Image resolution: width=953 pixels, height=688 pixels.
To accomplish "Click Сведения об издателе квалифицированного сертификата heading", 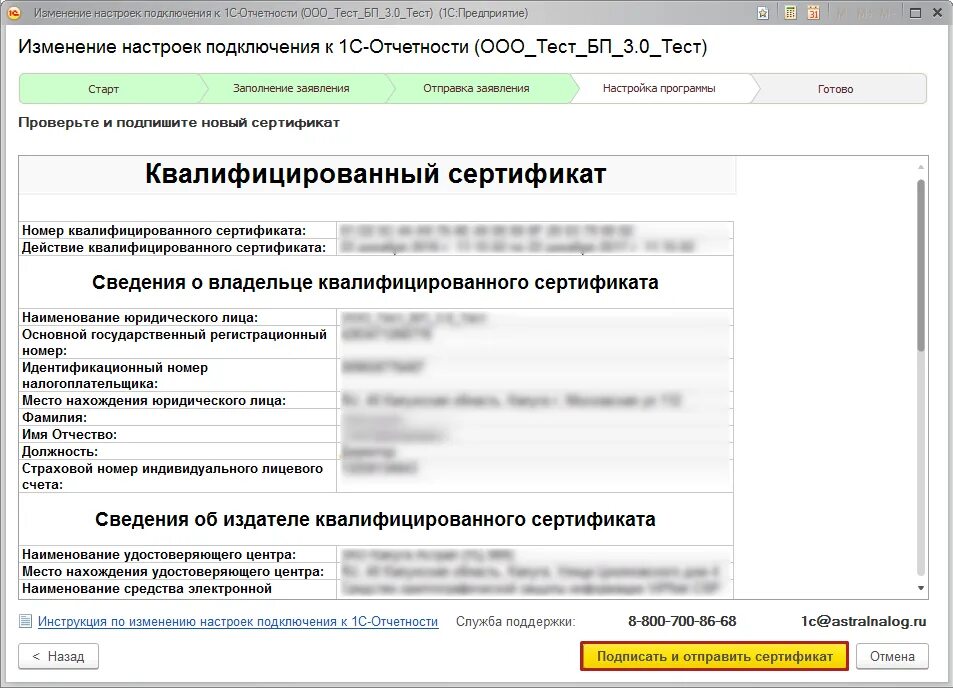I will coord(375,519).
